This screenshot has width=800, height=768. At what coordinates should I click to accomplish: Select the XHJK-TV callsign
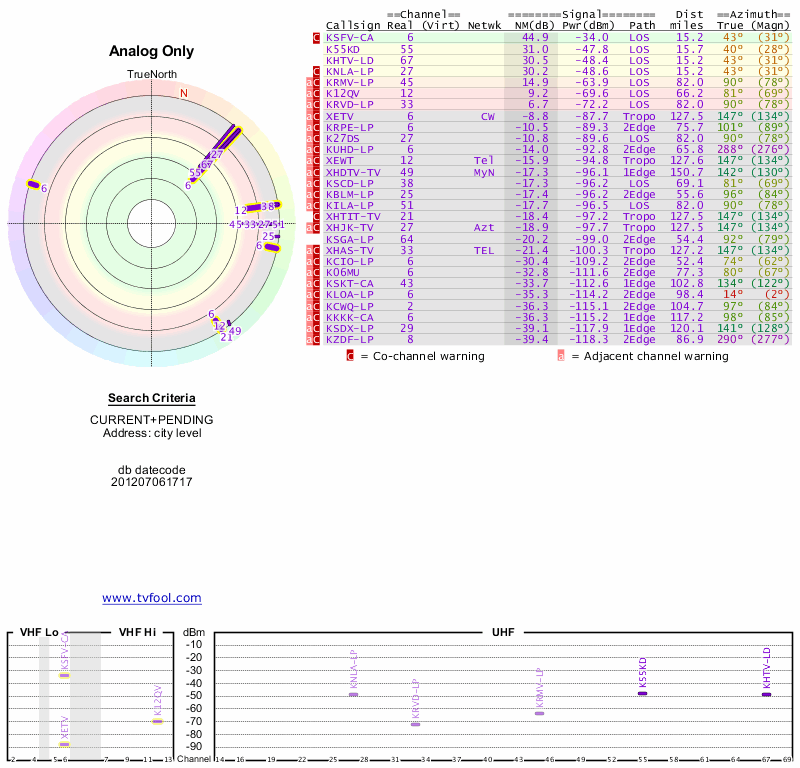[x=349, y=228]
